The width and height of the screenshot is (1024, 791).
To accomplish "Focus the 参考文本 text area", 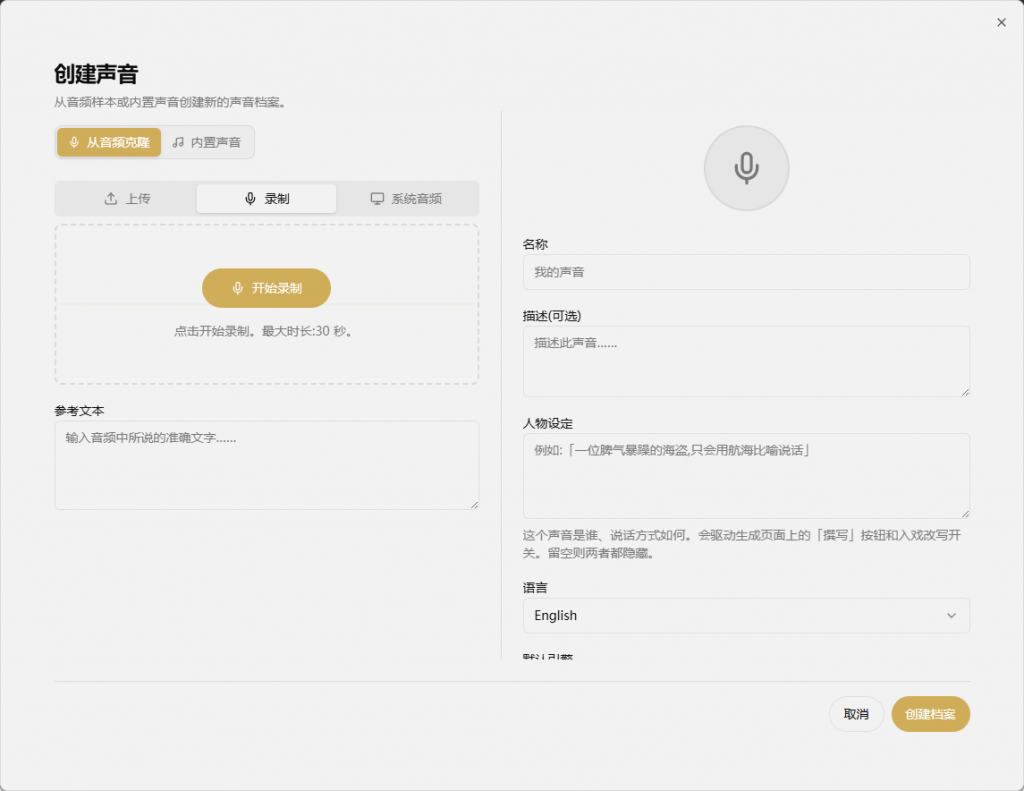I will coord(266,465).
